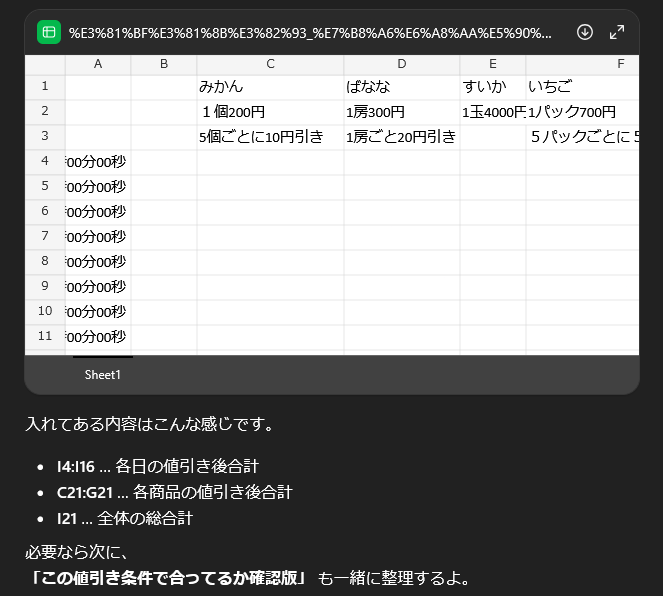Select column E header
663x596 pixels.
493,64
